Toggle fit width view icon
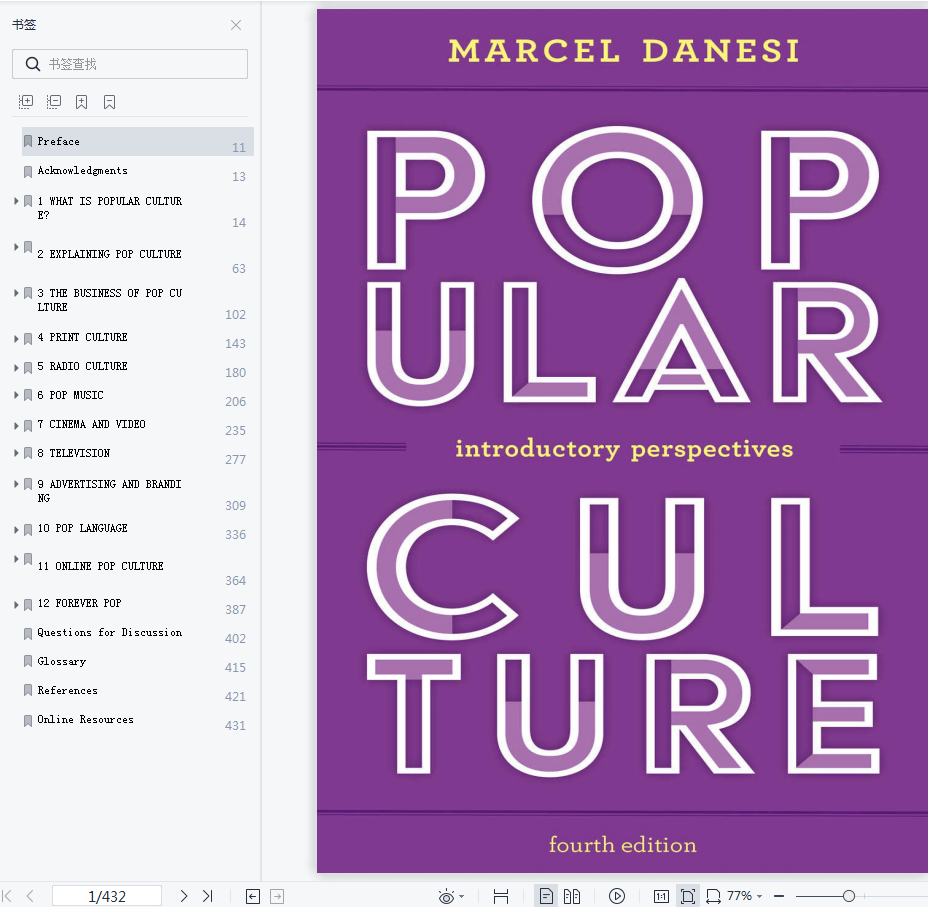 [x=501, y=896]
